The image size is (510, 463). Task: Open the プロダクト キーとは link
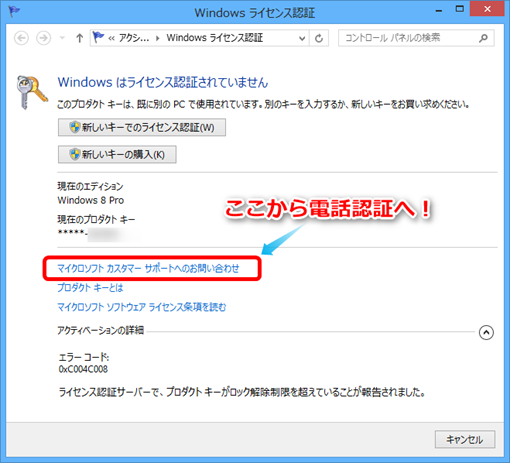(90, 287)
